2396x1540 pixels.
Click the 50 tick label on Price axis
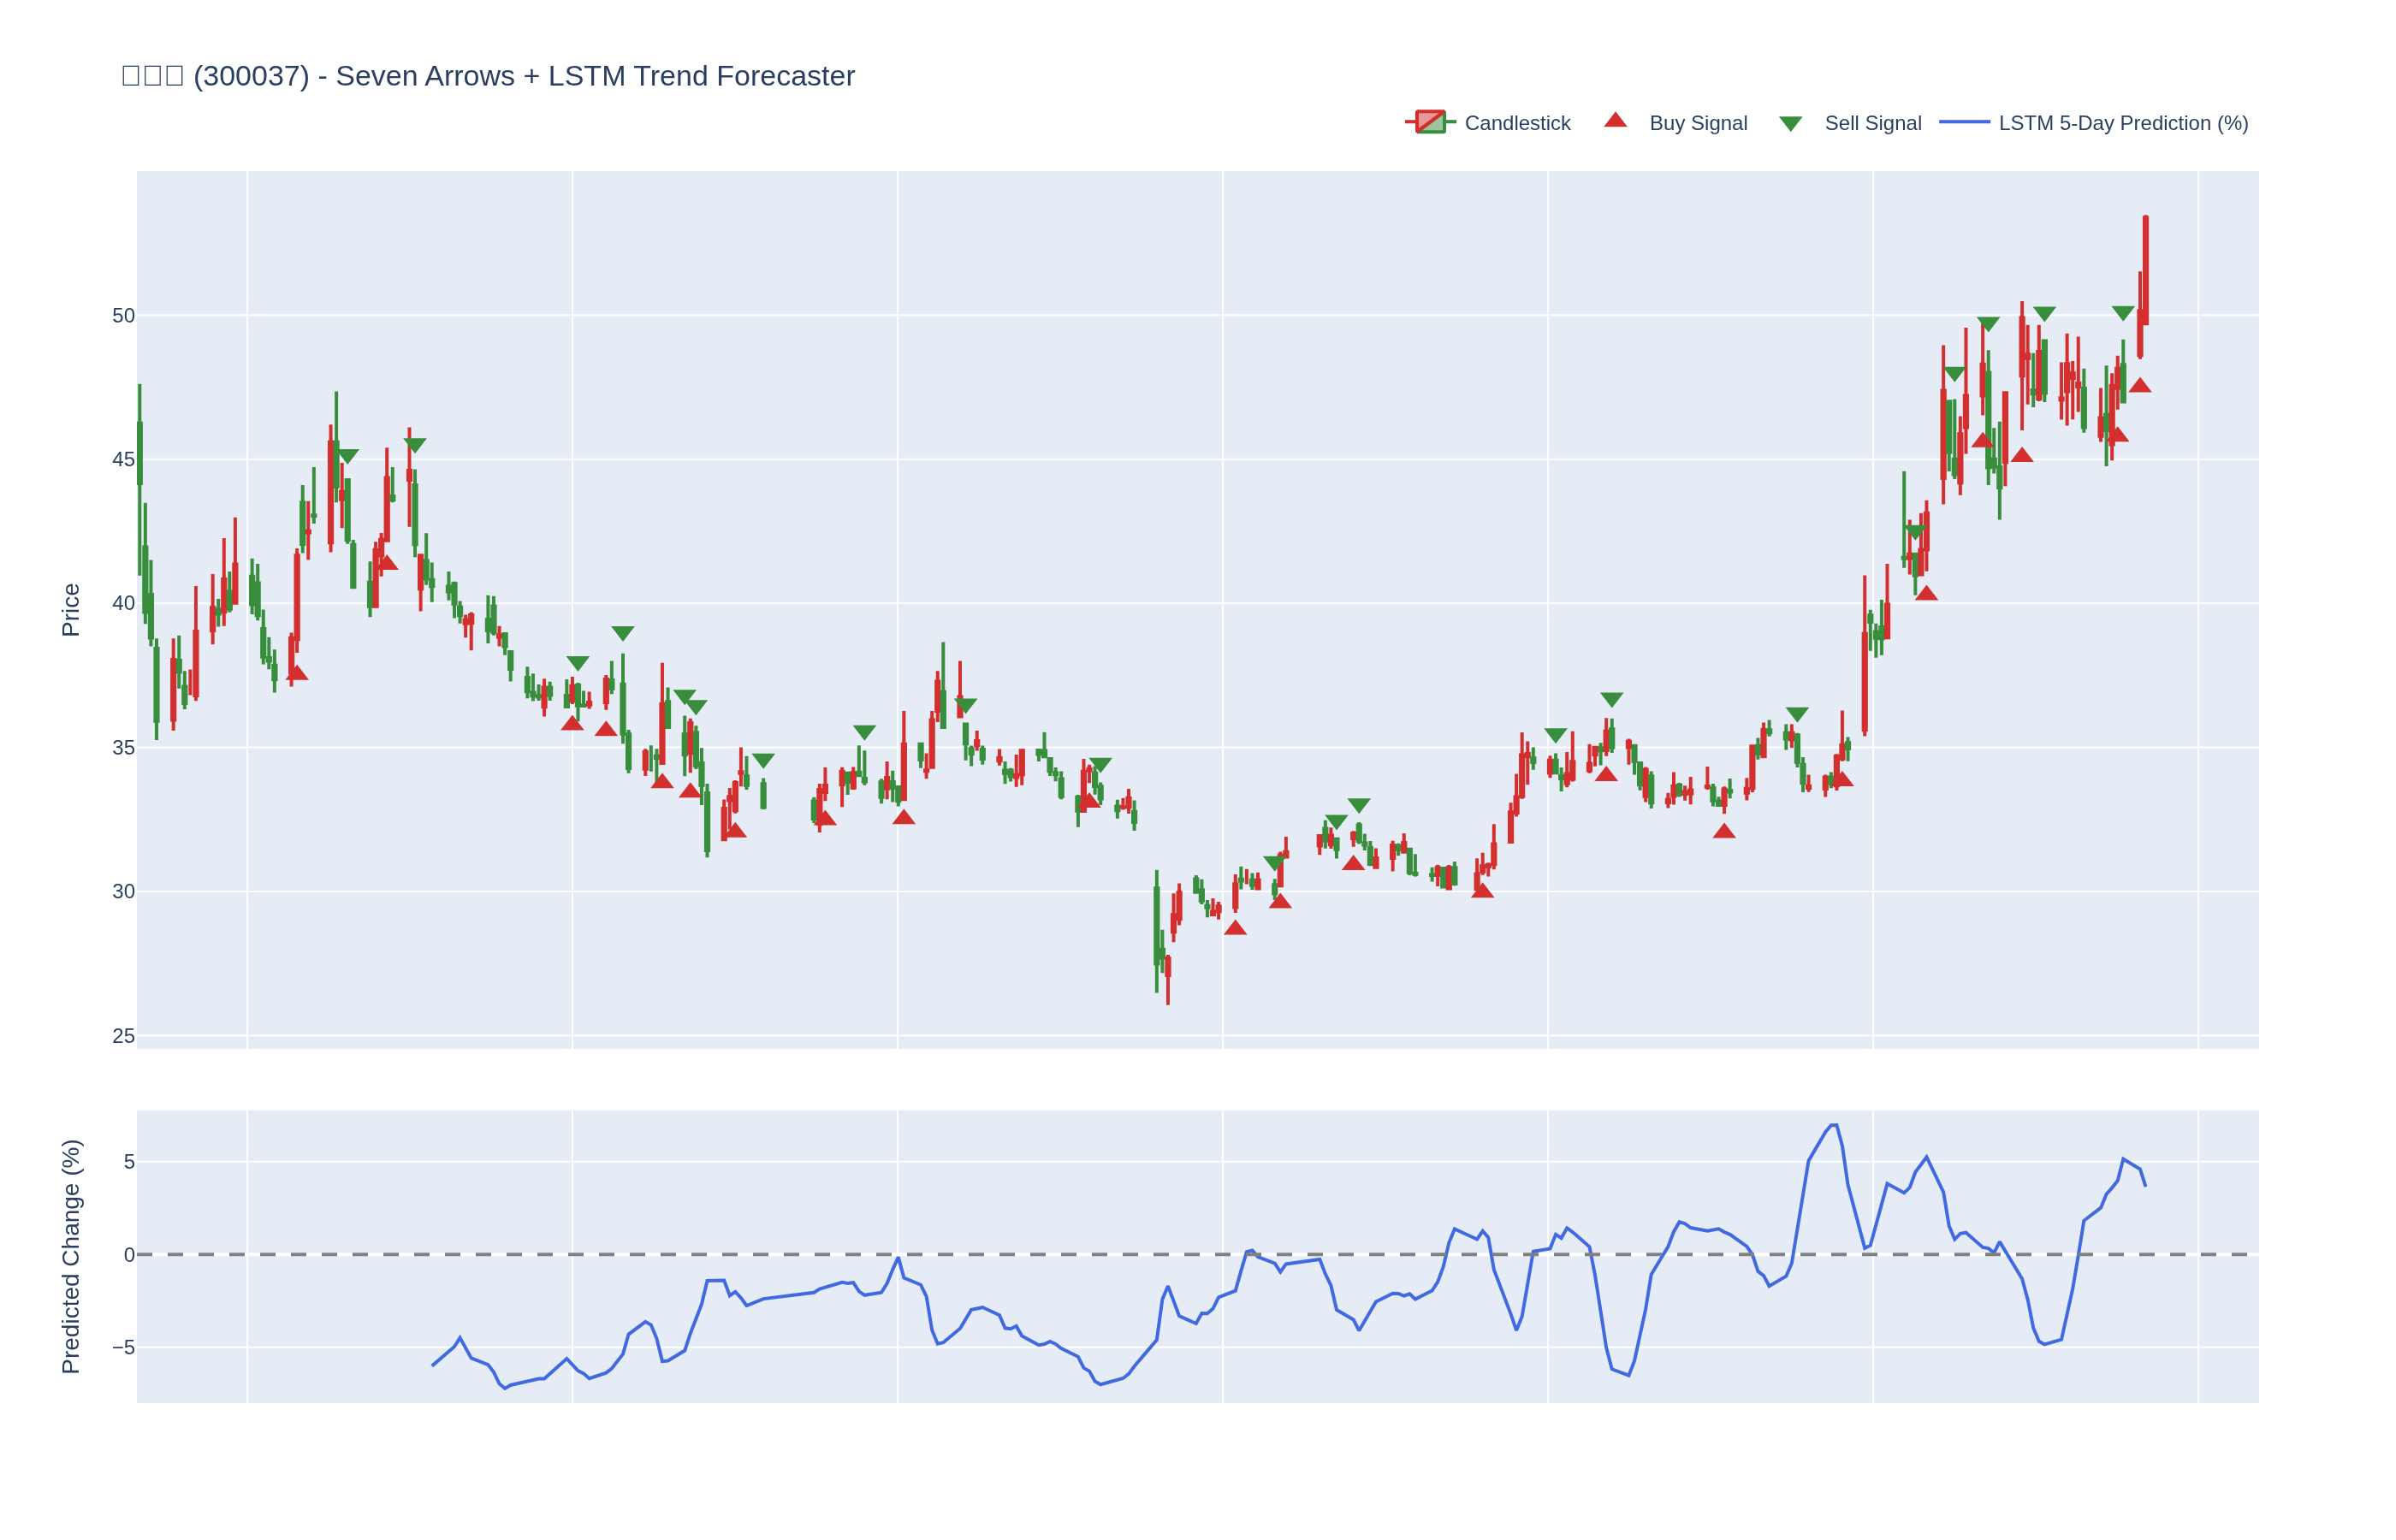click(x=123, y=316)
